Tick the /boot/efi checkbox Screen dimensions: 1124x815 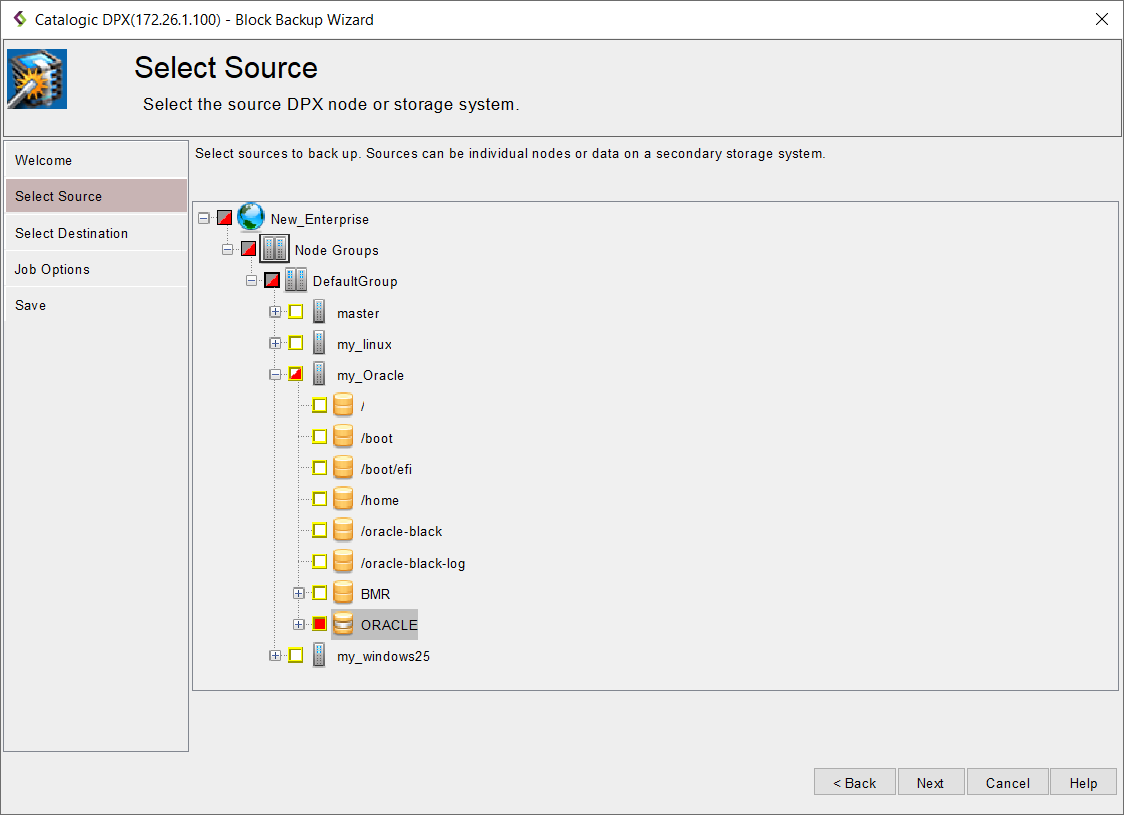(320, 468)
